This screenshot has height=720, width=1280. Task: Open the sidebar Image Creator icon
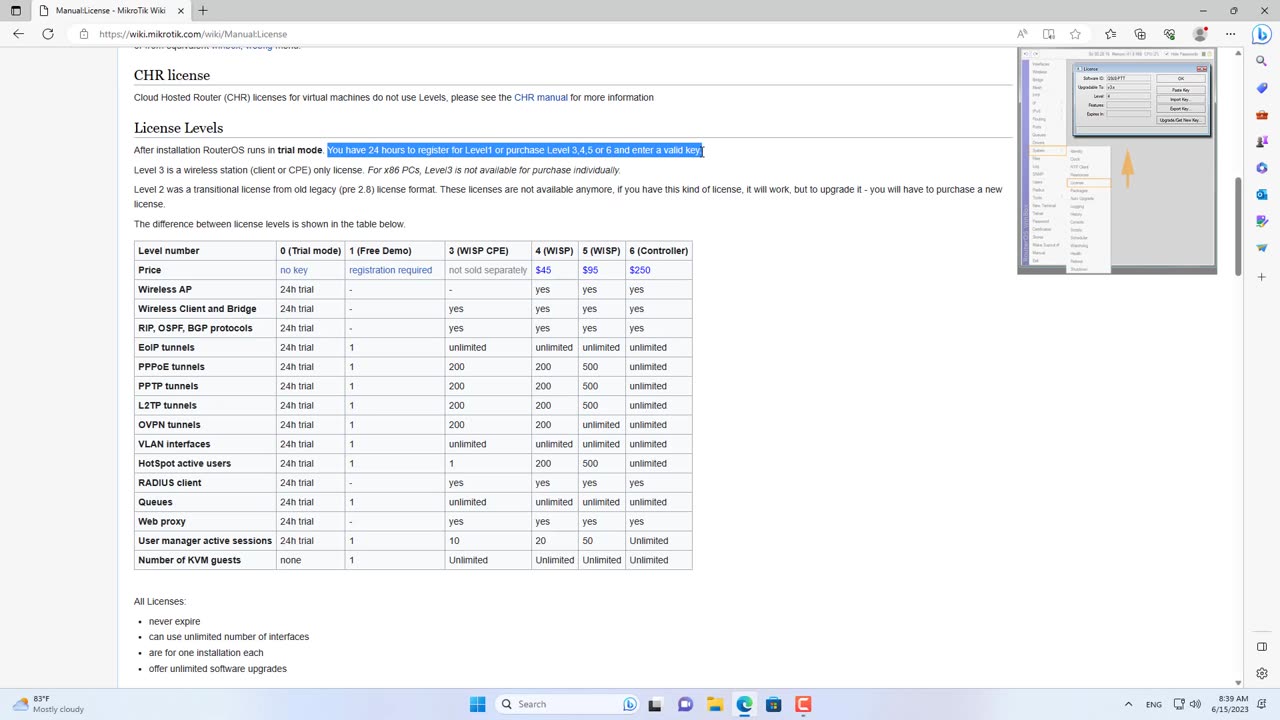point(1262,221)
